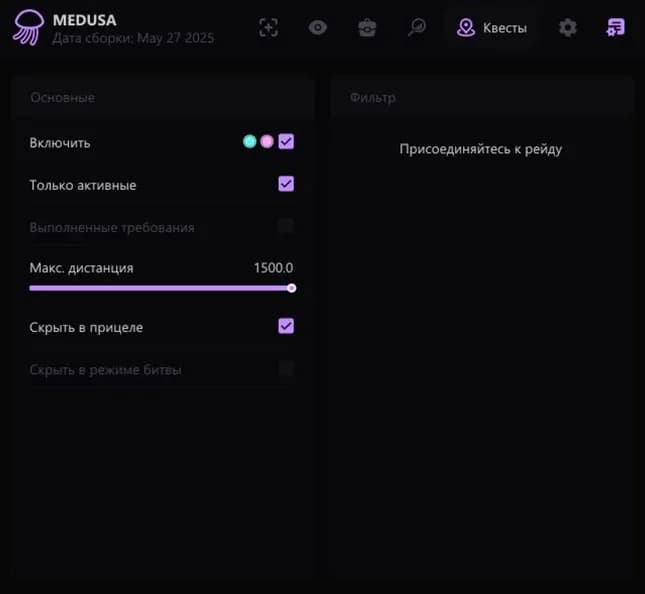This screenshot has width=645, height=594.
Task: Open the config list icon at far right
Action: pos(615,28)
